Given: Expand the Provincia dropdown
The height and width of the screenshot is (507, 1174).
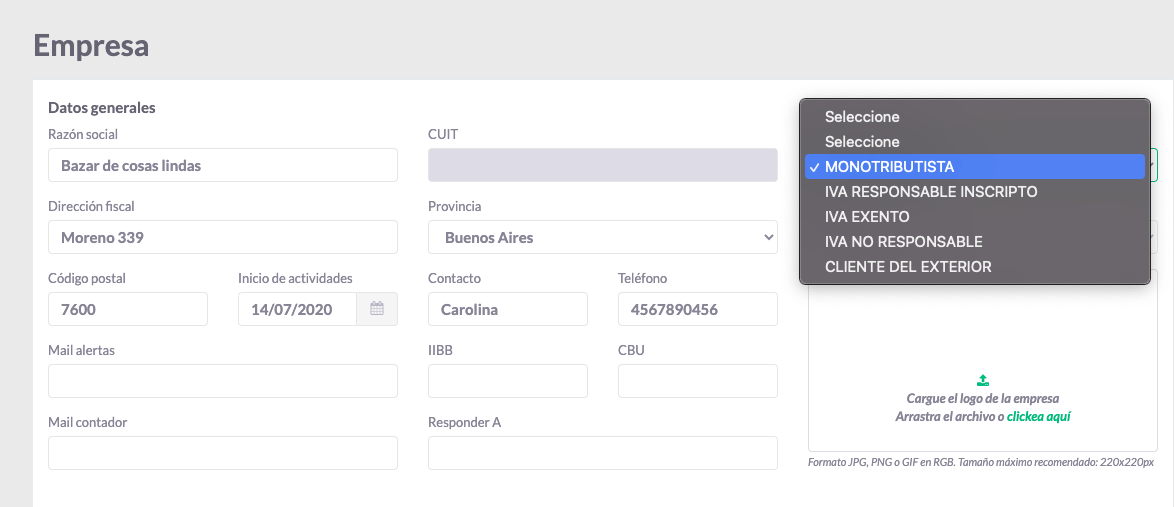Looking at the screenshot, I should click(603, 237).
